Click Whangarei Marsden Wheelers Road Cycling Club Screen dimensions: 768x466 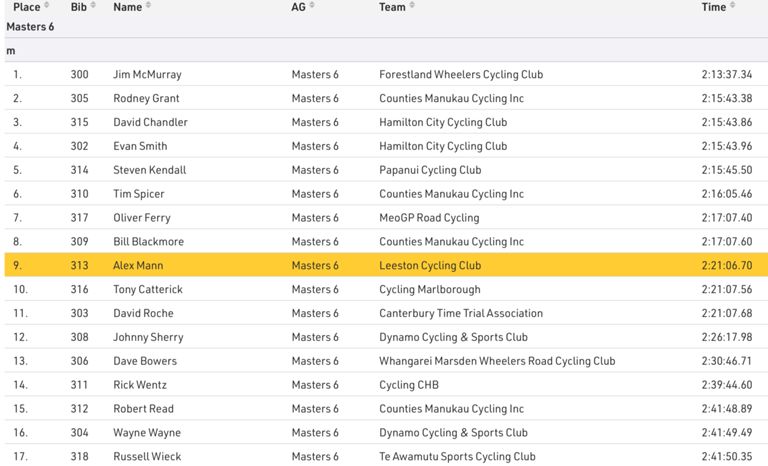(497, 361)
